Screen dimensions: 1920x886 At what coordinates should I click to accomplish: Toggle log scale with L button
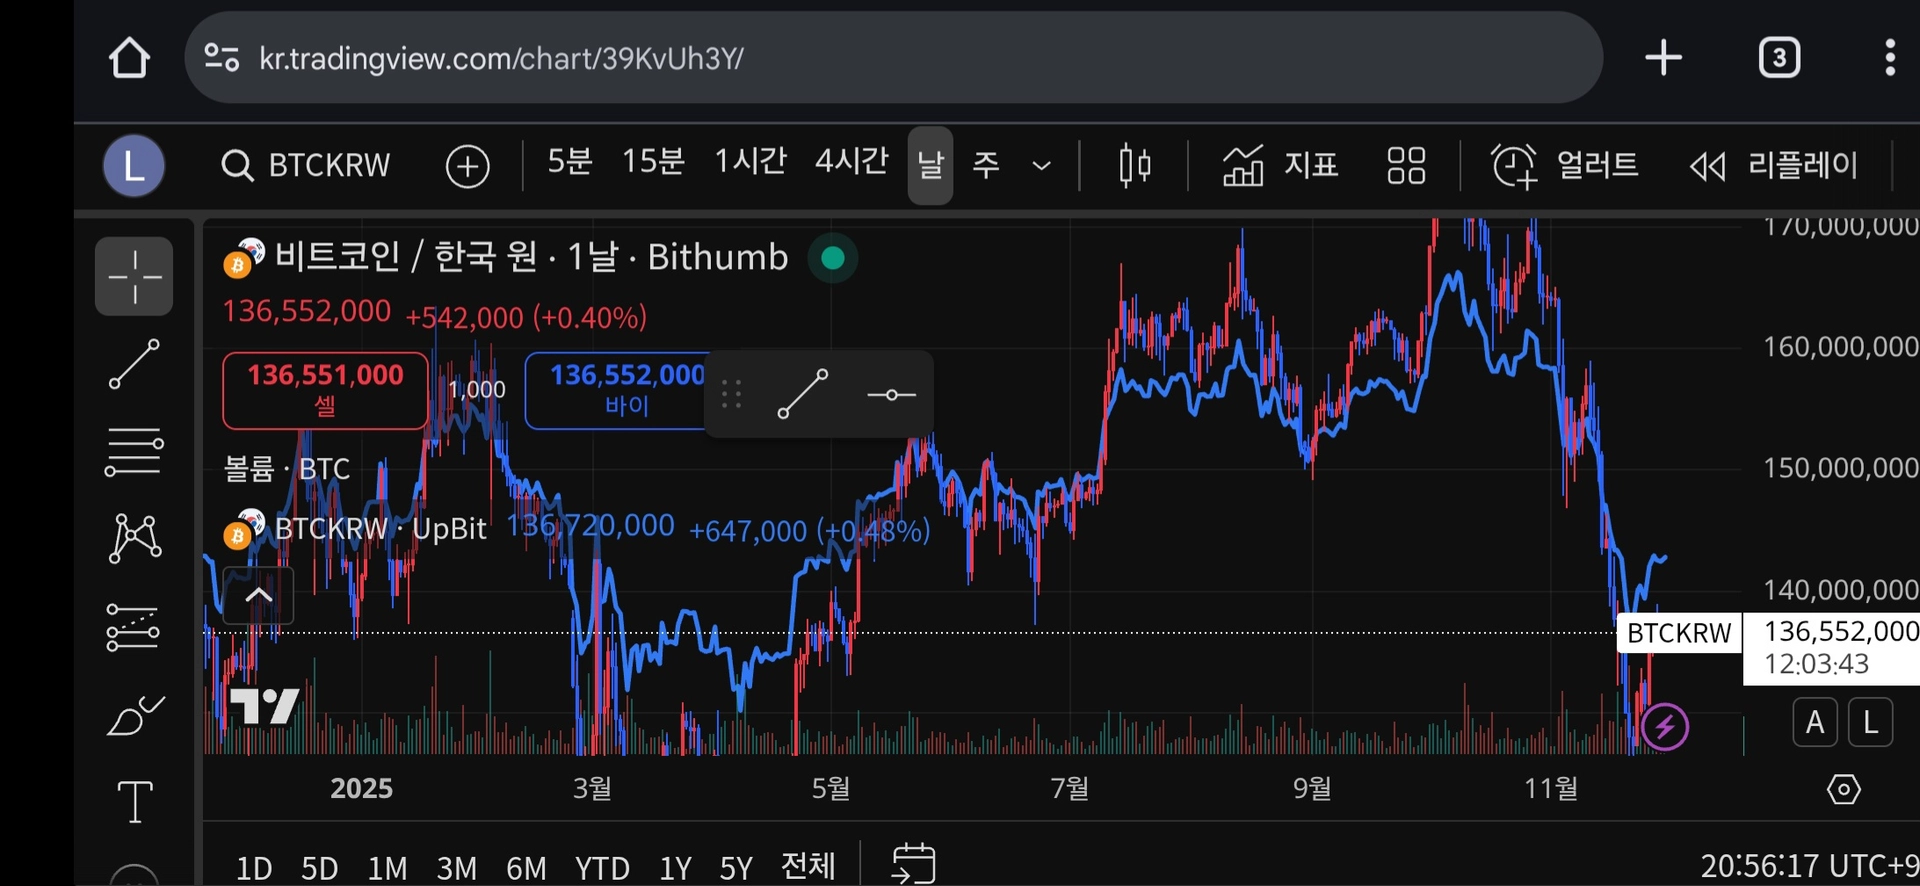pyautogui.click(x=1869, y=722)
